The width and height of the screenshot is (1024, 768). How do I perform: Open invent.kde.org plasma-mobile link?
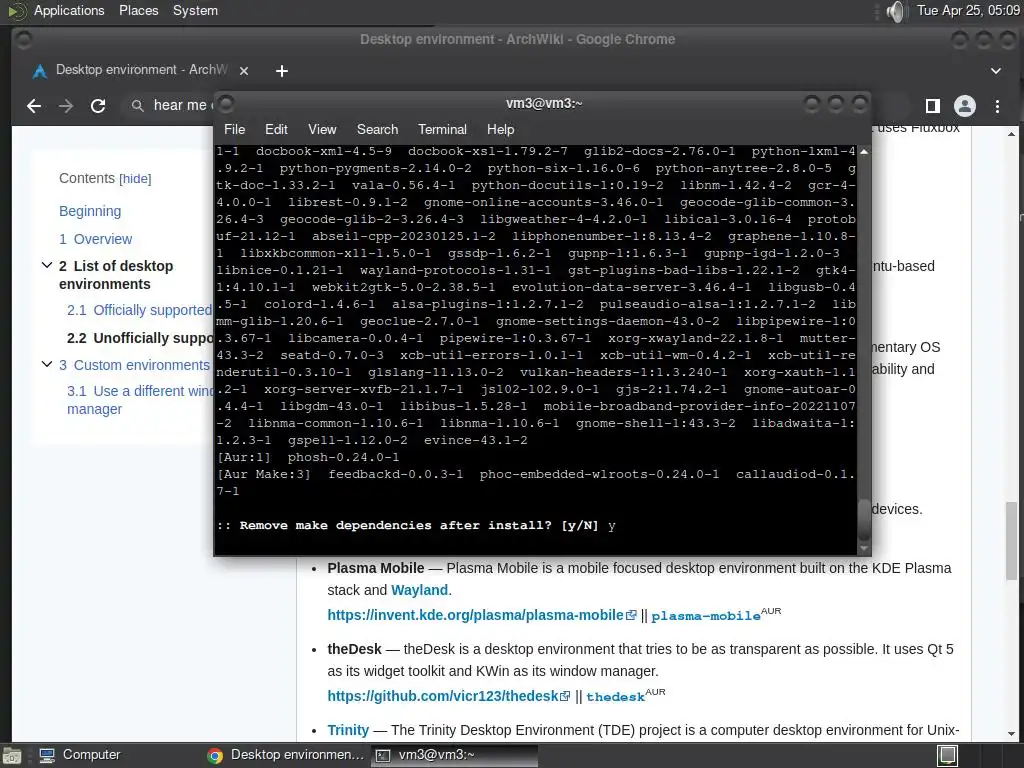click(x=481, y=615)
